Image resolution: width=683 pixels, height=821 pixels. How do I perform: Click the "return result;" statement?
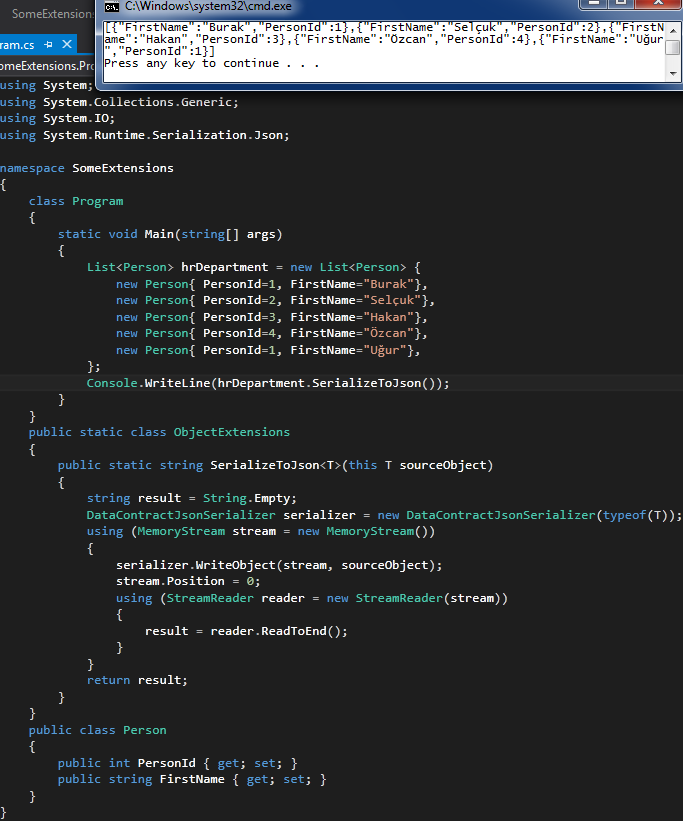point(137,680)
